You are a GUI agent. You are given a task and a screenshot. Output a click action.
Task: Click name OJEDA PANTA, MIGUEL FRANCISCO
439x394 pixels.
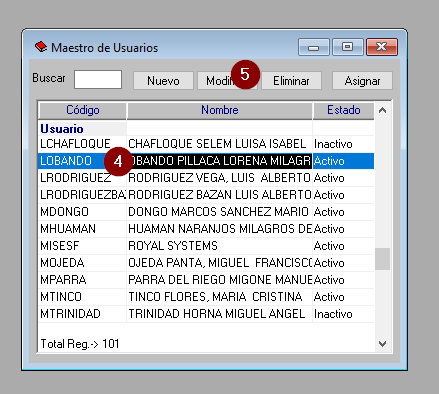220,263
